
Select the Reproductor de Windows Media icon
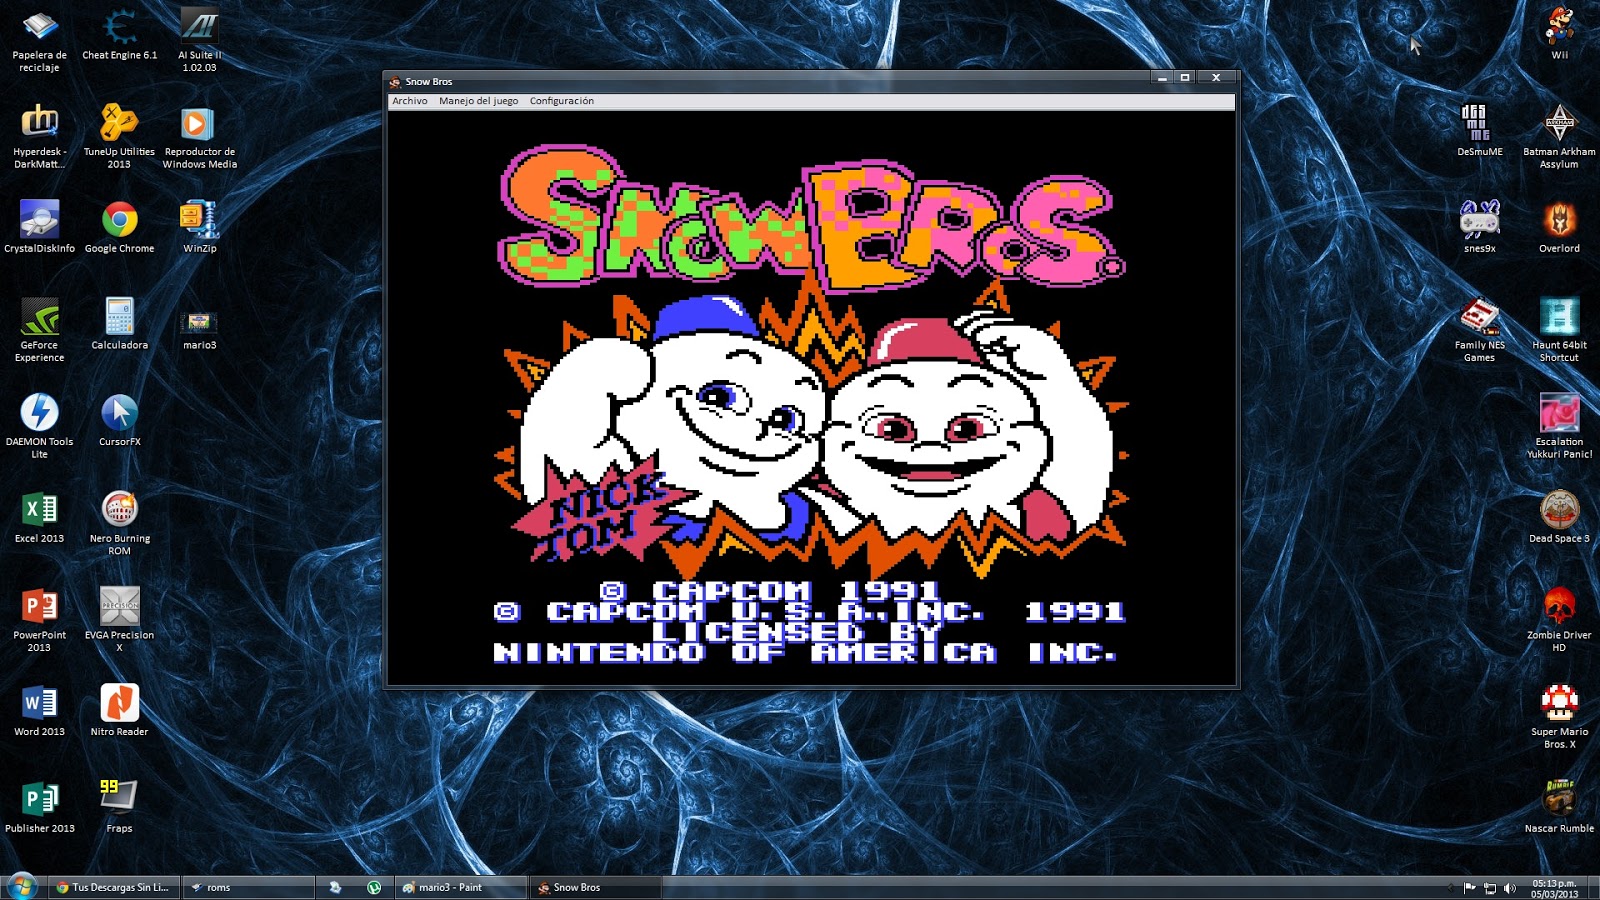[200, 137]
